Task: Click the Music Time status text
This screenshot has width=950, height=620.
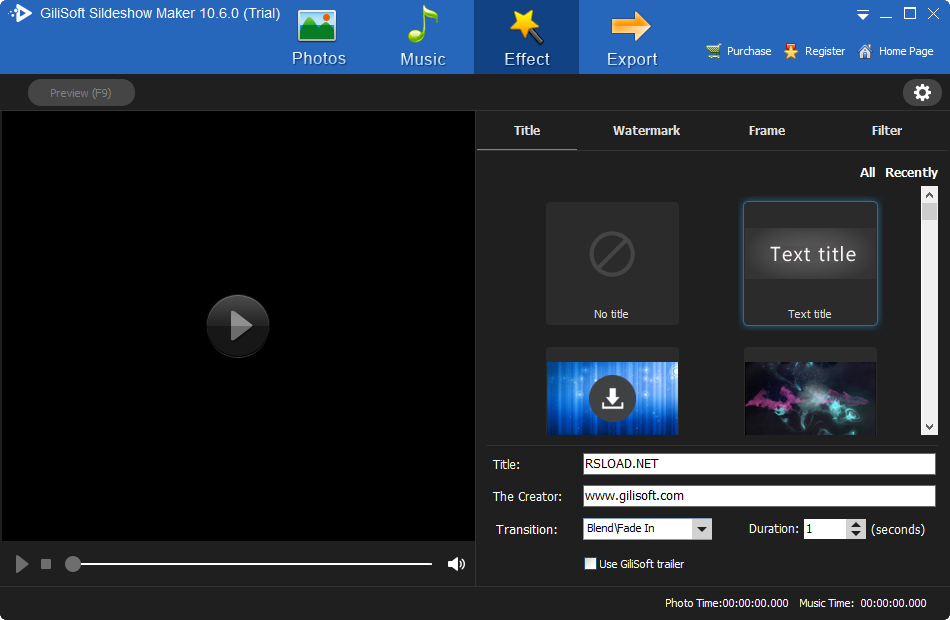Action: pyautogui.click(x=863, y=603)
